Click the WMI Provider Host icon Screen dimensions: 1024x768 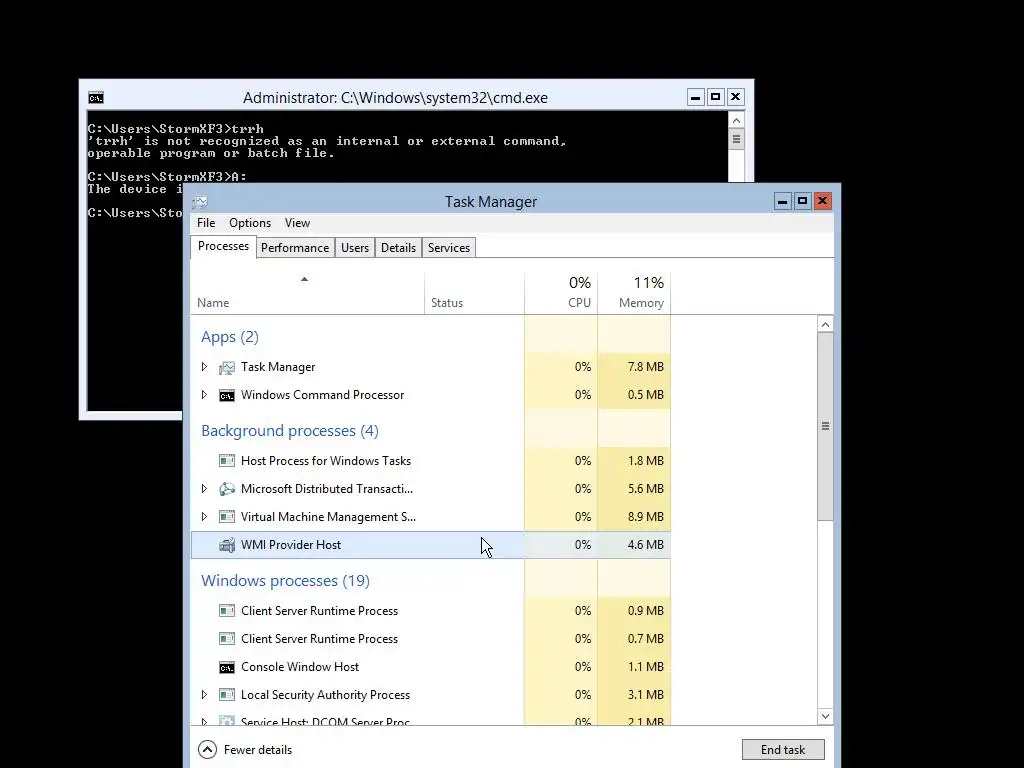227,545
